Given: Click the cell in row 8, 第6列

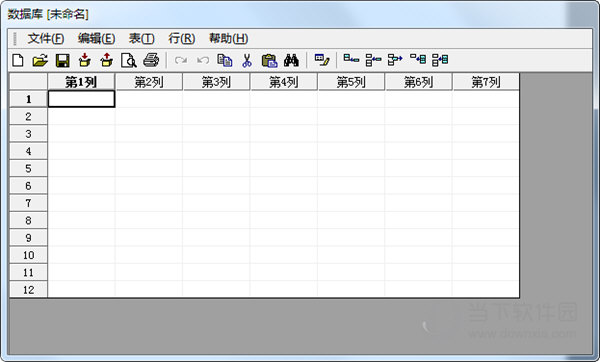Looking at the screenshot, I should point(418,220).
